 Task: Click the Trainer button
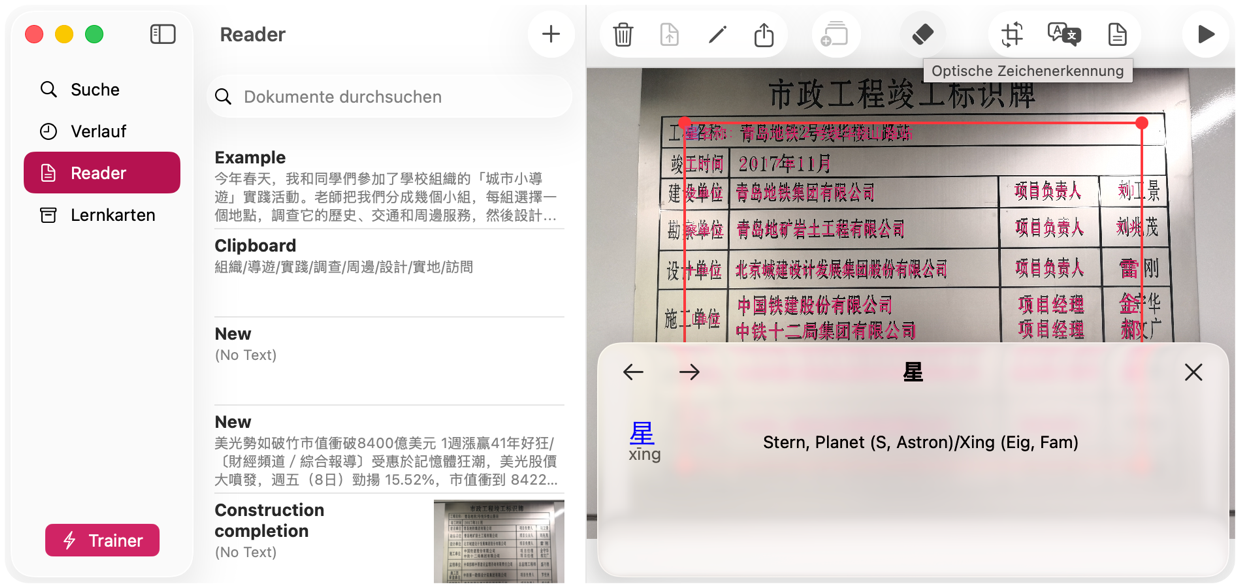tap(102, 540)
